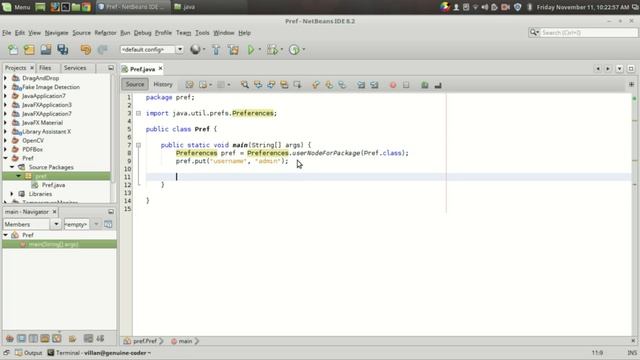640x360 pixels.
Task: Minimize the Navigator panel
Action: pos(111,212)
